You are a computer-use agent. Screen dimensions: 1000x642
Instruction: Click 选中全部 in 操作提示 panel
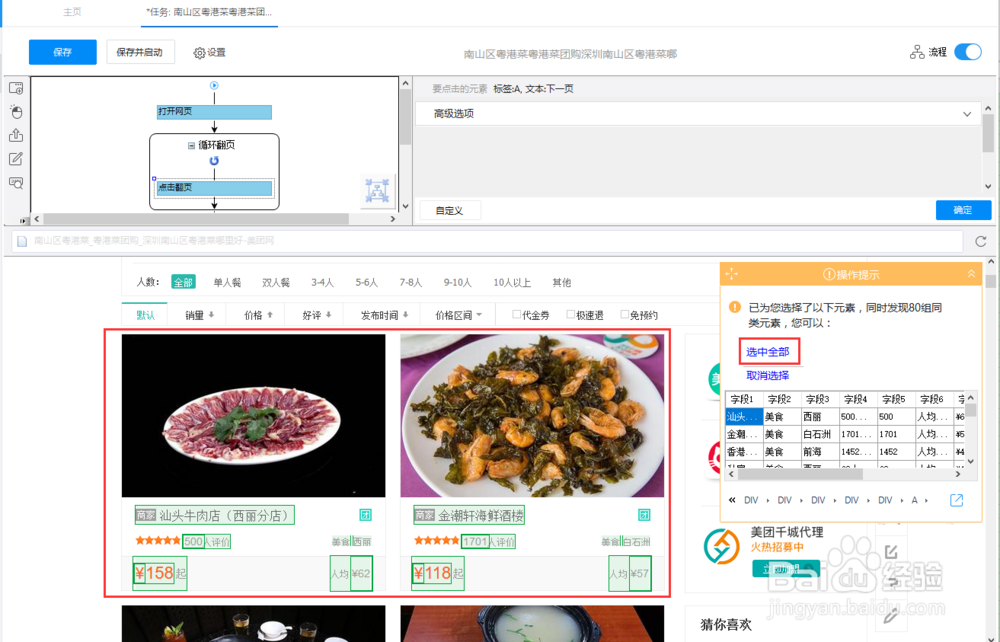(x=768, y=352)
